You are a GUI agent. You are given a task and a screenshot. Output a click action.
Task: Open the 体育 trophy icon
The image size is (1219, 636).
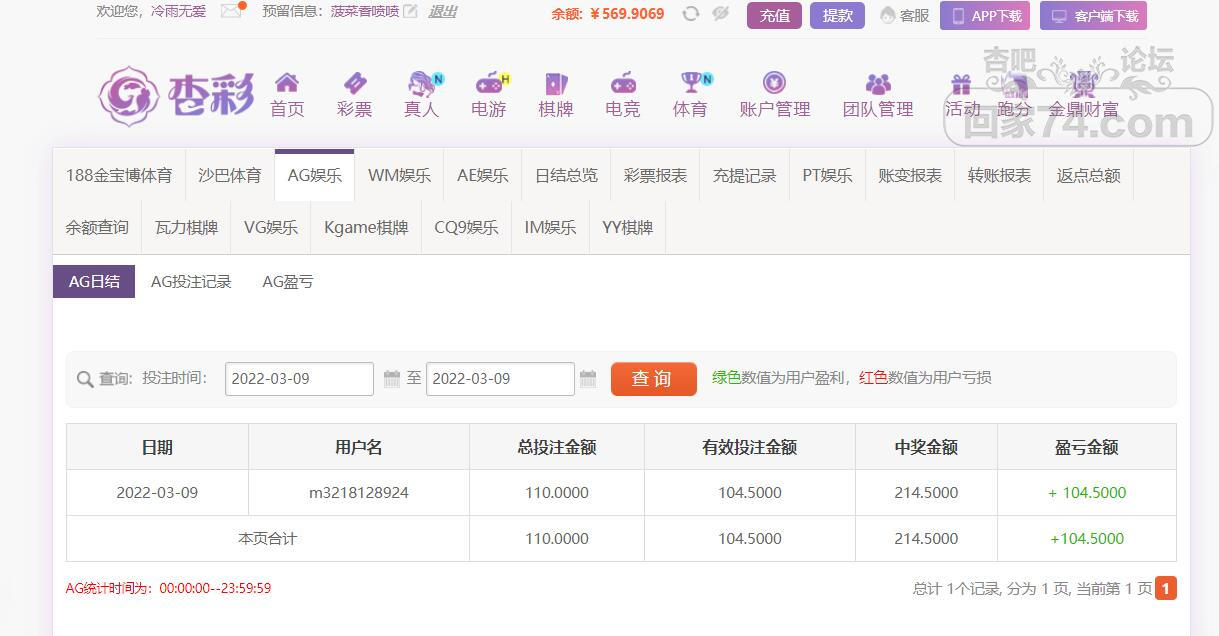(x=690, y=83)
